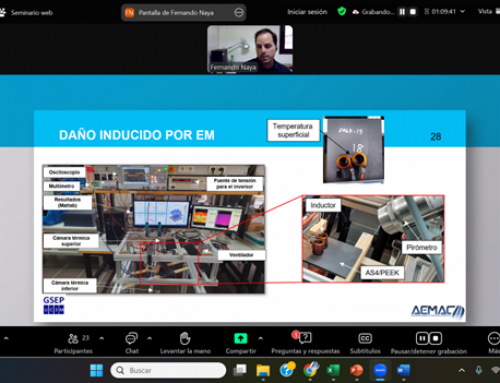Image resolution: width=500 pixels, height=383 pixels.
Task: Open the Windows Start menu
Action: pyautogui.click(x=97, y=370)
